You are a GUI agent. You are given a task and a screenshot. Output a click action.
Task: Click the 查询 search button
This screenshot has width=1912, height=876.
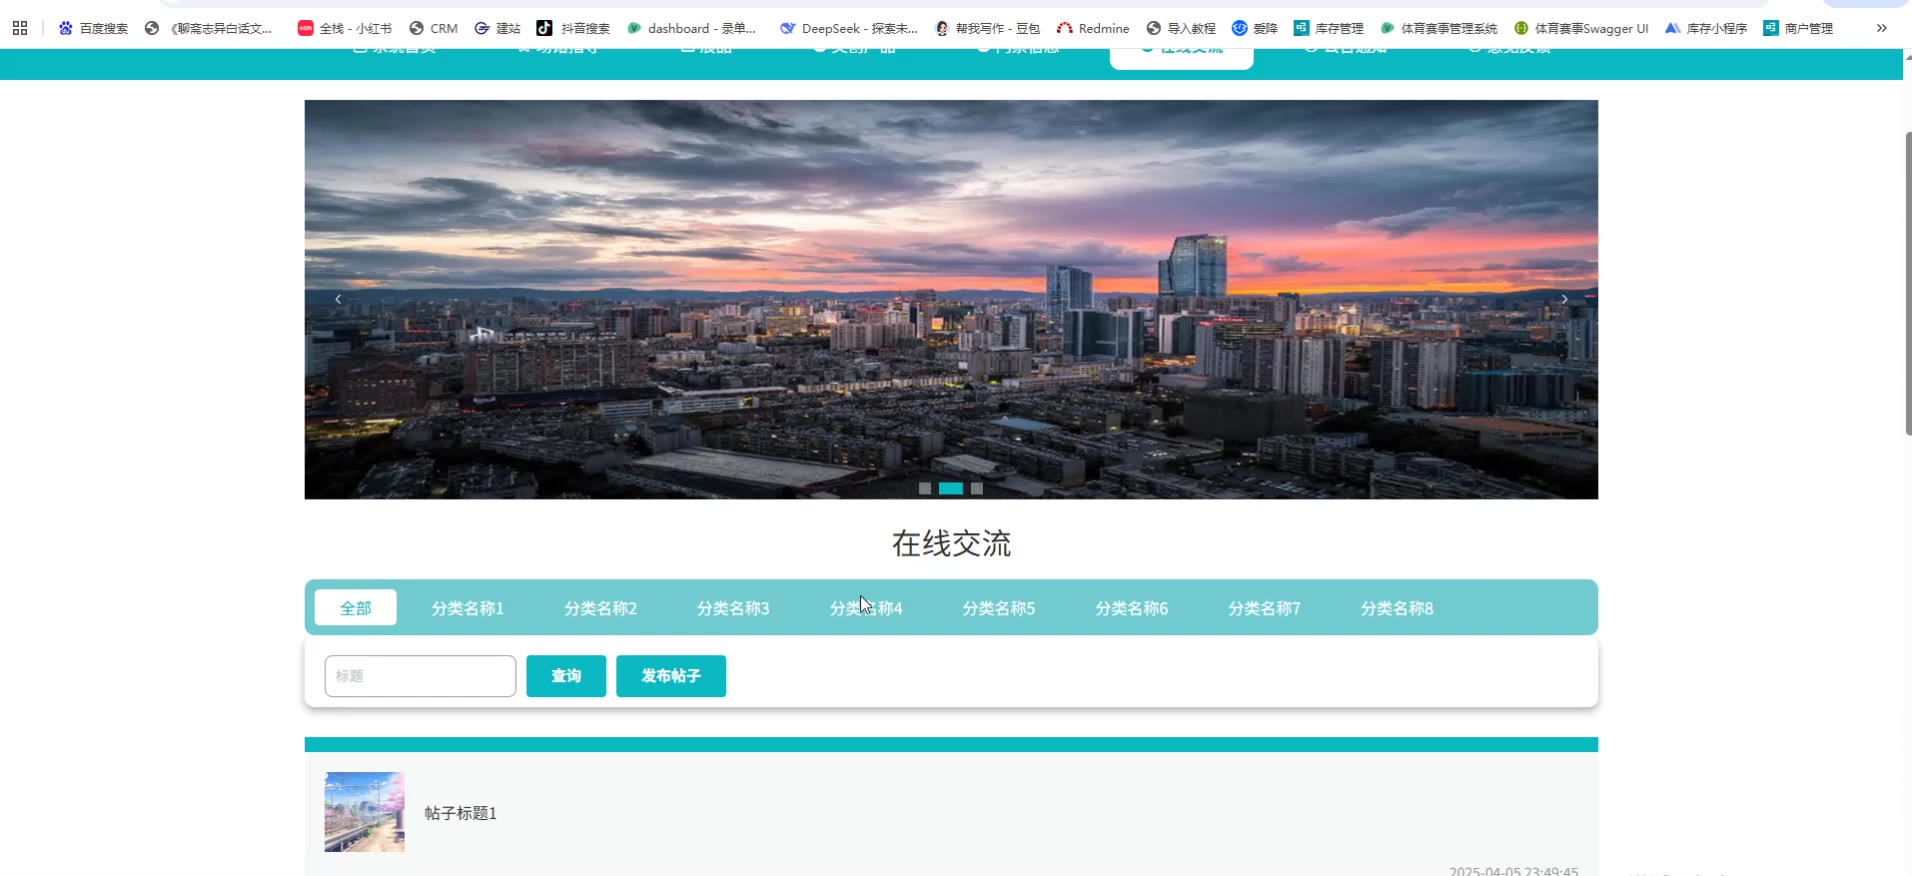tap(566, 676)
